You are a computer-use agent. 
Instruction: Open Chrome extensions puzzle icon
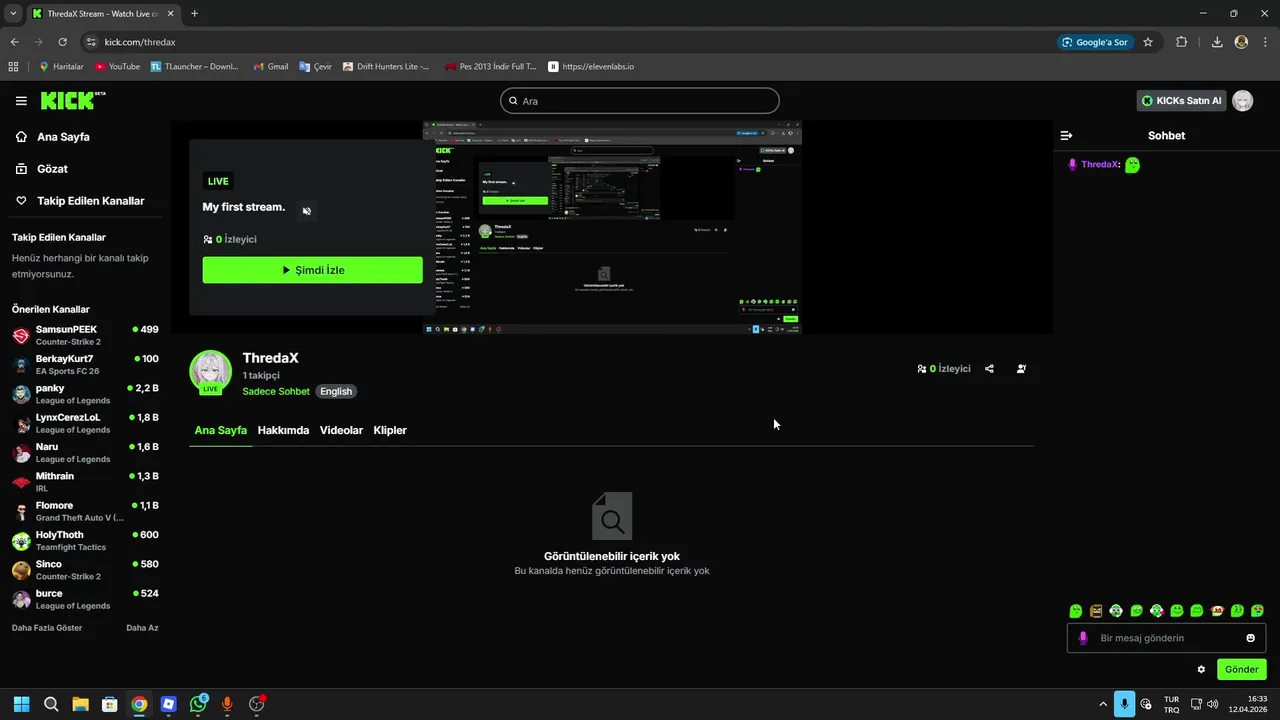tap(1182, 42)
